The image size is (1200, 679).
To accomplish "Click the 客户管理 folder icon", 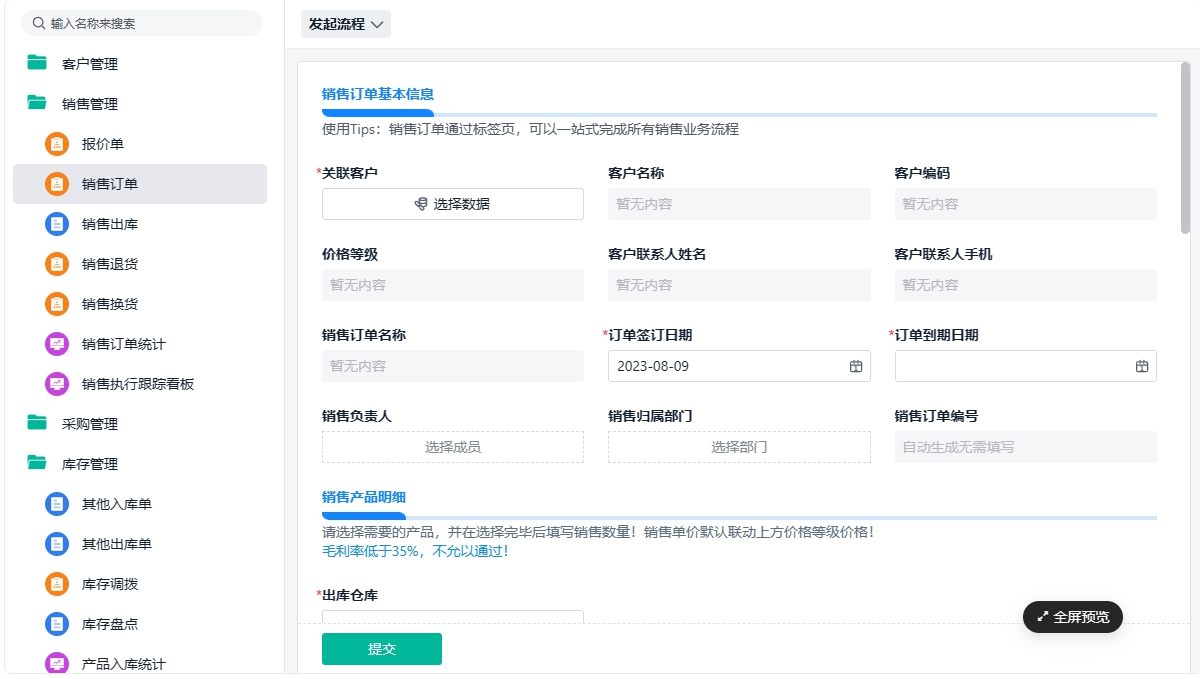I will (37, 63).
